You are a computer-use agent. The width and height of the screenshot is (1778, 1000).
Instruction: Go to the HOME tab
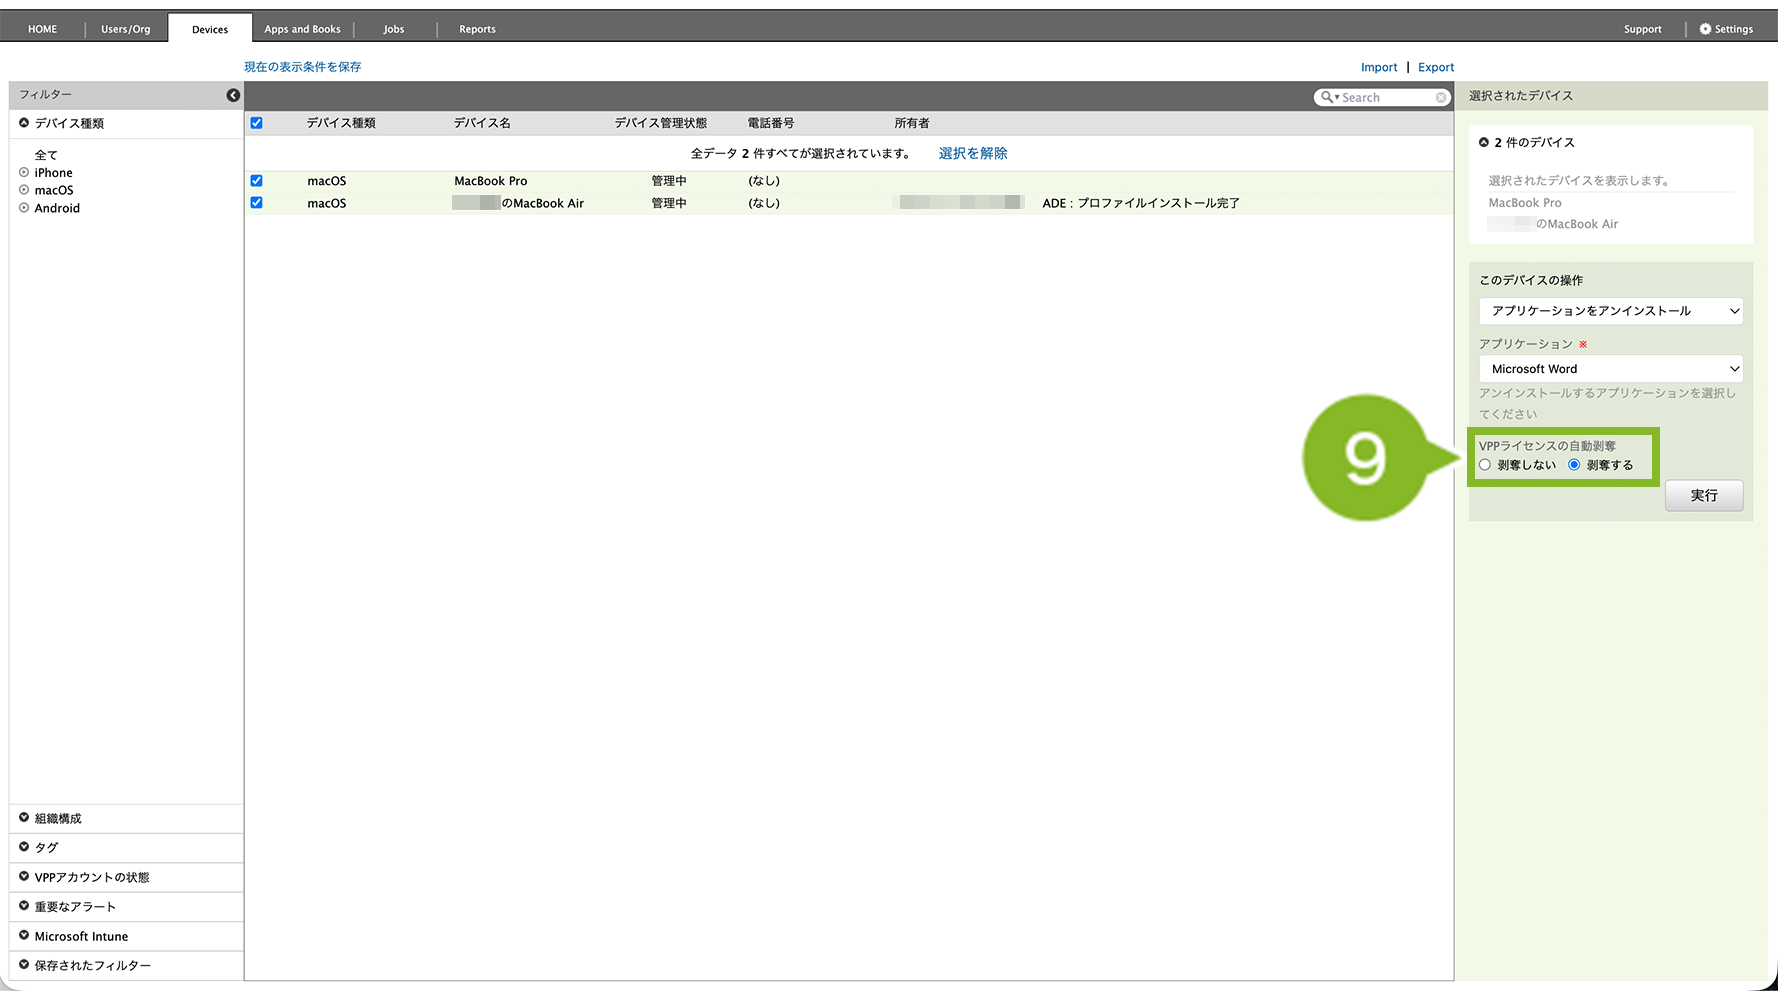tap(43, 29)
